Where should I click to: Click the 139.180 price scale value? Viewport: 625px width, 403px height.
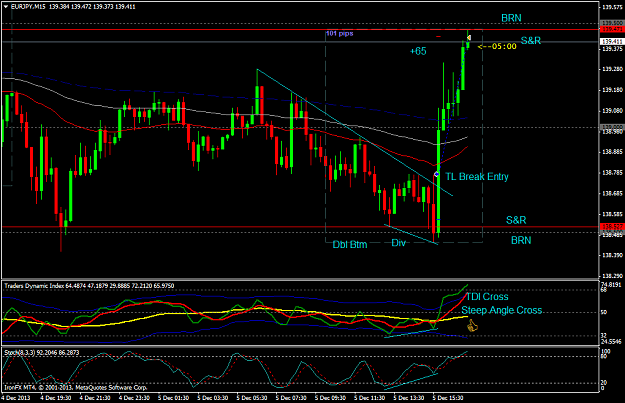[x=612, y=90]
